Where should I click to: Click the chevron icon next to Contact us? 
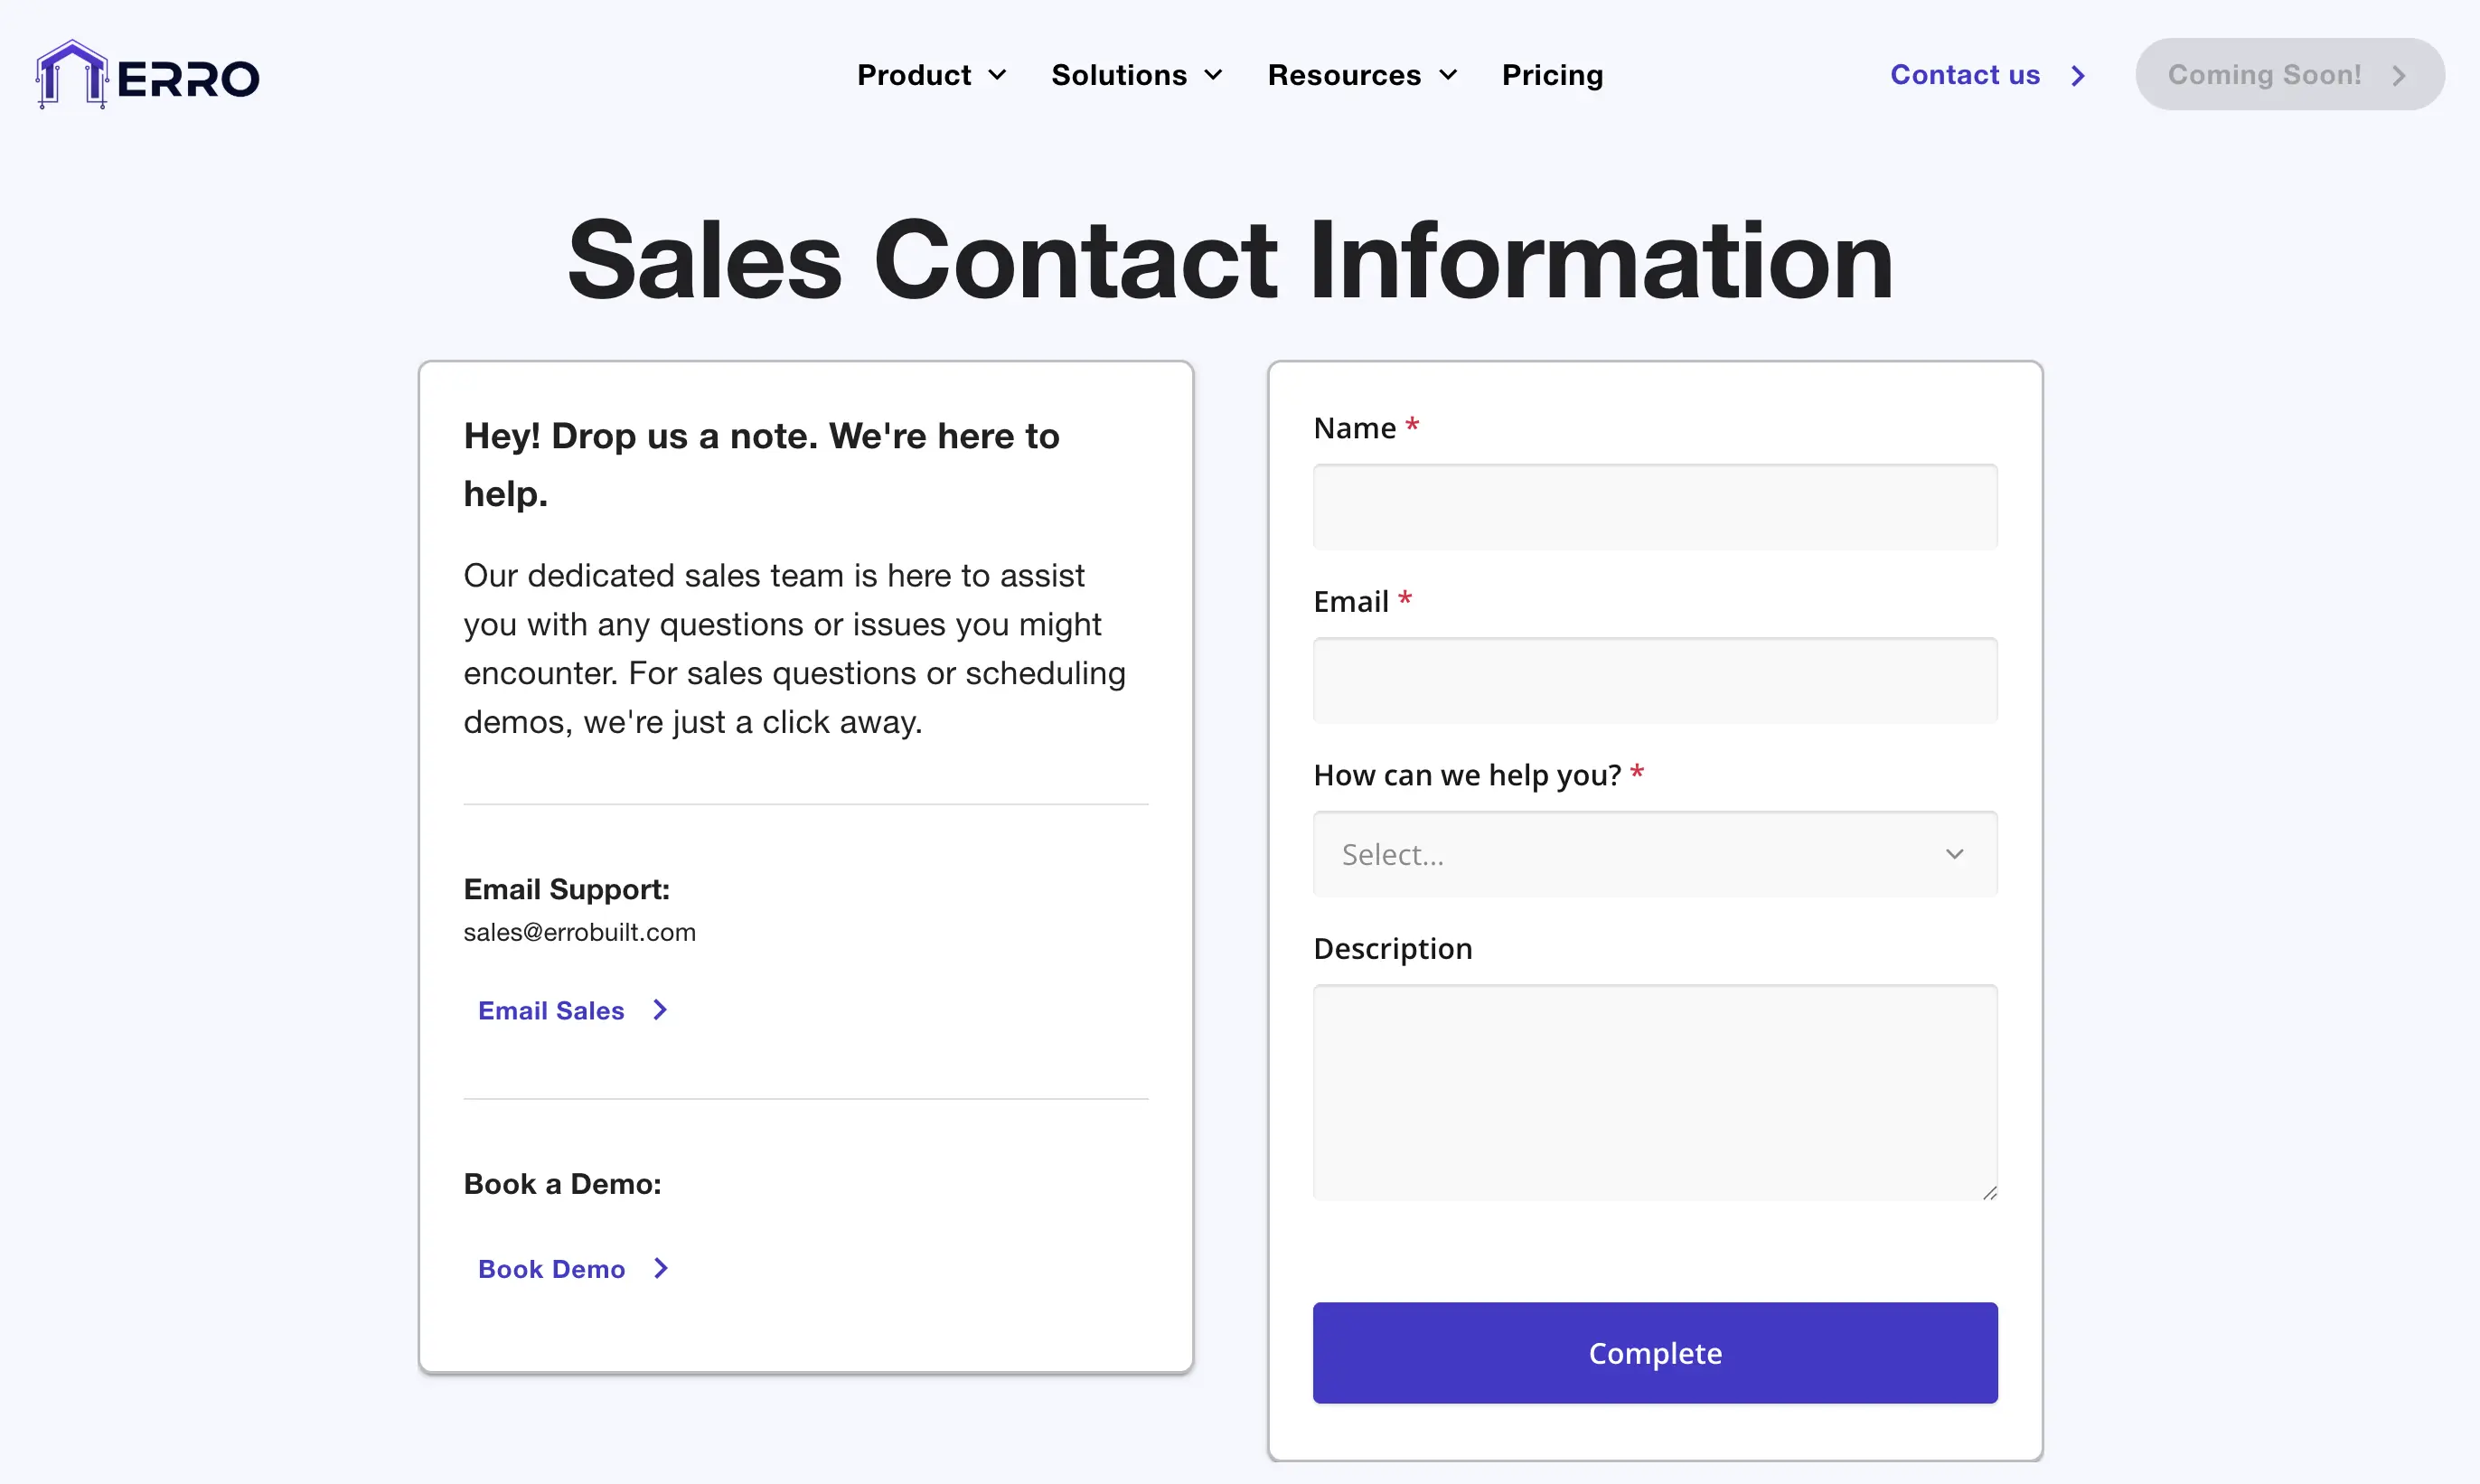[x=2079, y=75]
